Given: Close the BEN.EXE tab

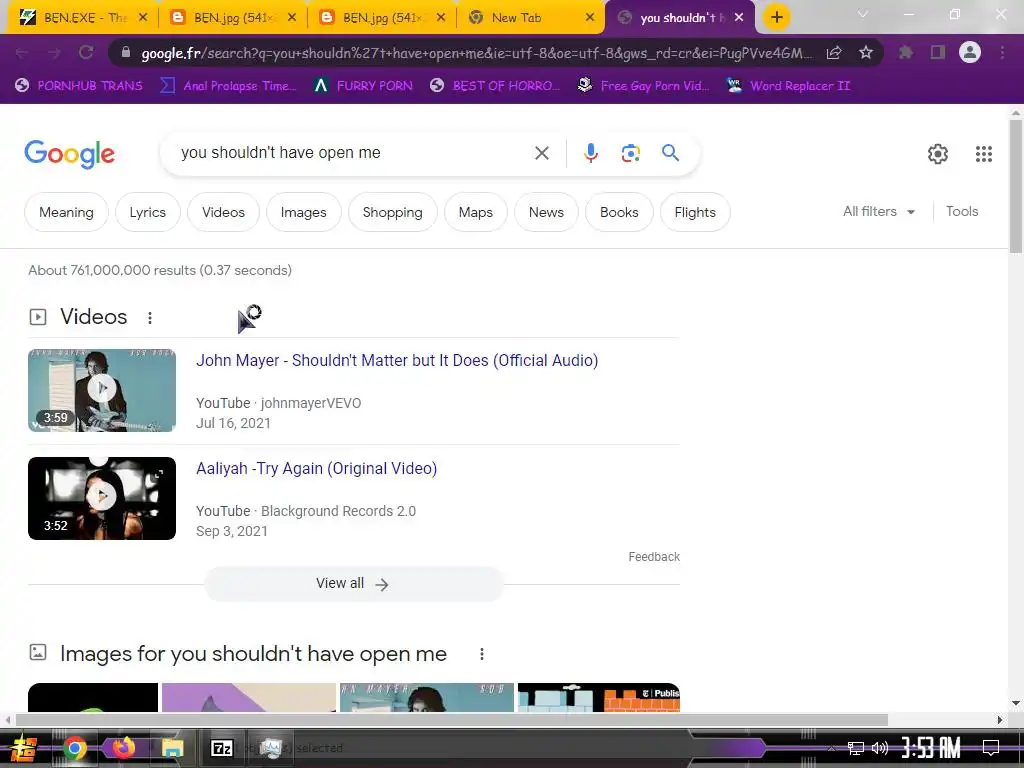Looking at the screenshot, I should click(143, 18).
